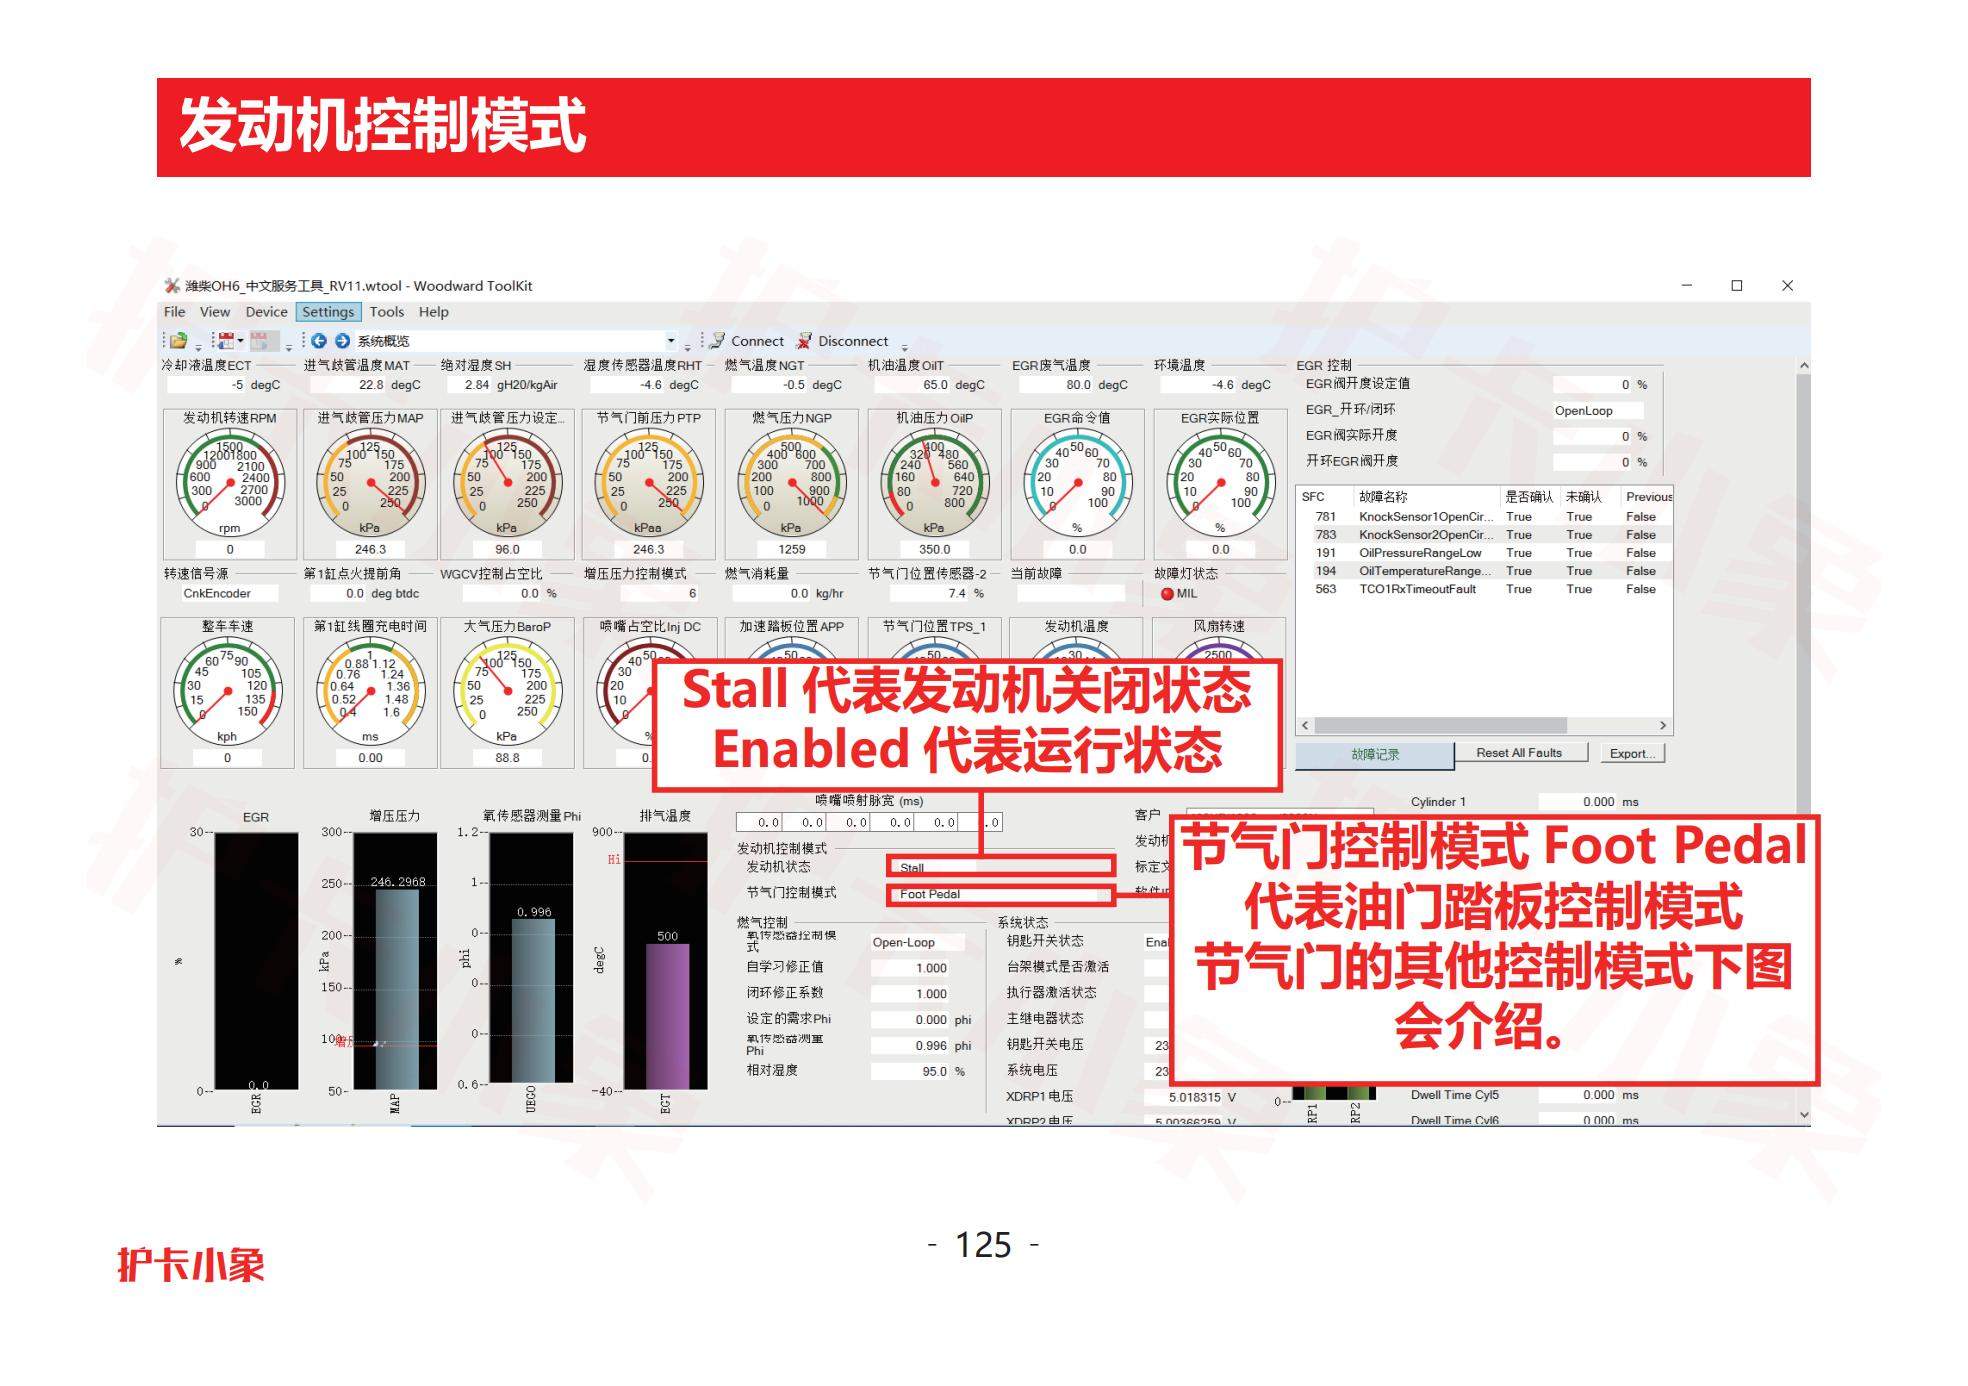
Task: Click the open file folder icon
Action: pyautogui.click(x=178, y=341)
